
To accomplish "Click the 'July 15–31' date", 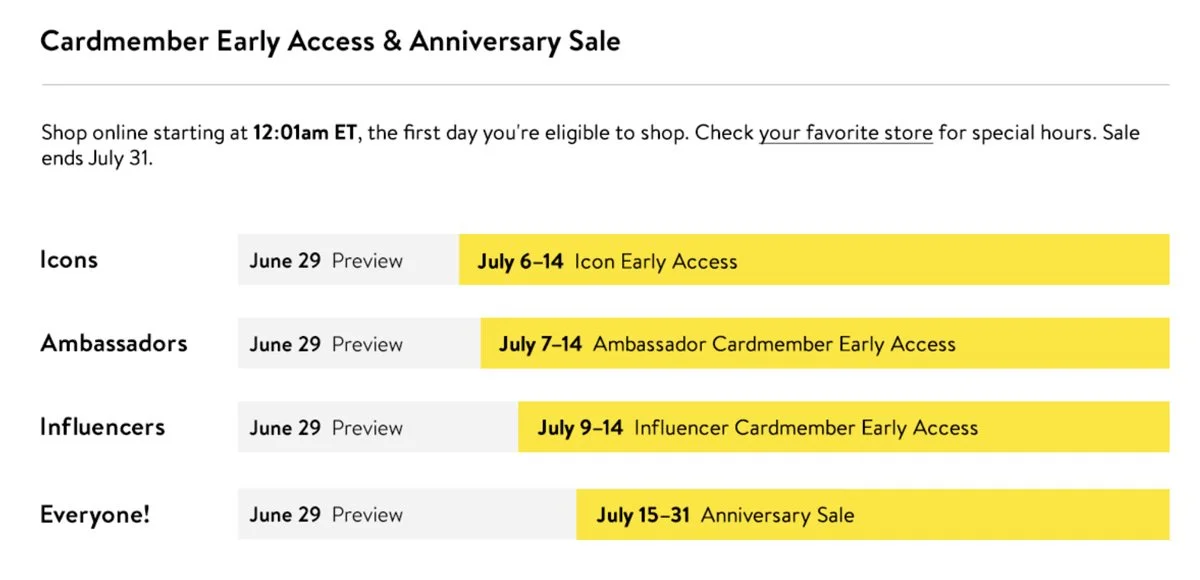I will (643, 516).
